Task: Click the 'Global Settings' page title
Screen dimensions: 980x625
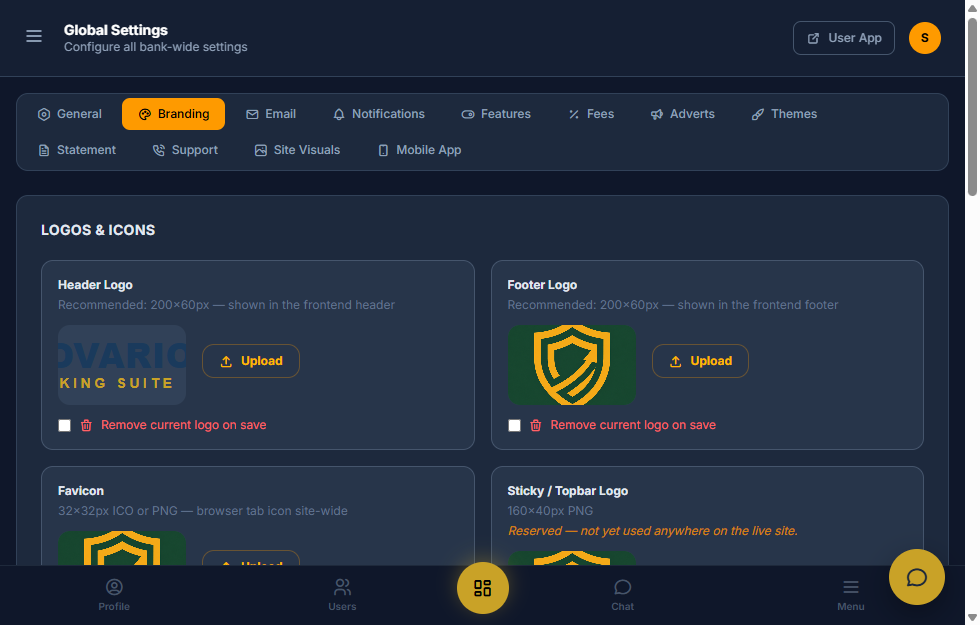Action: 116,30
